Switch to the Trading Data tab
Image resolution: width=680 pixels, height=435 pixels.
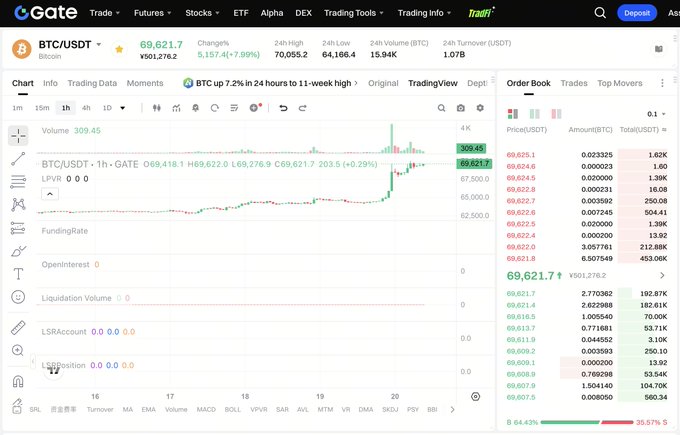coord(92,83)
